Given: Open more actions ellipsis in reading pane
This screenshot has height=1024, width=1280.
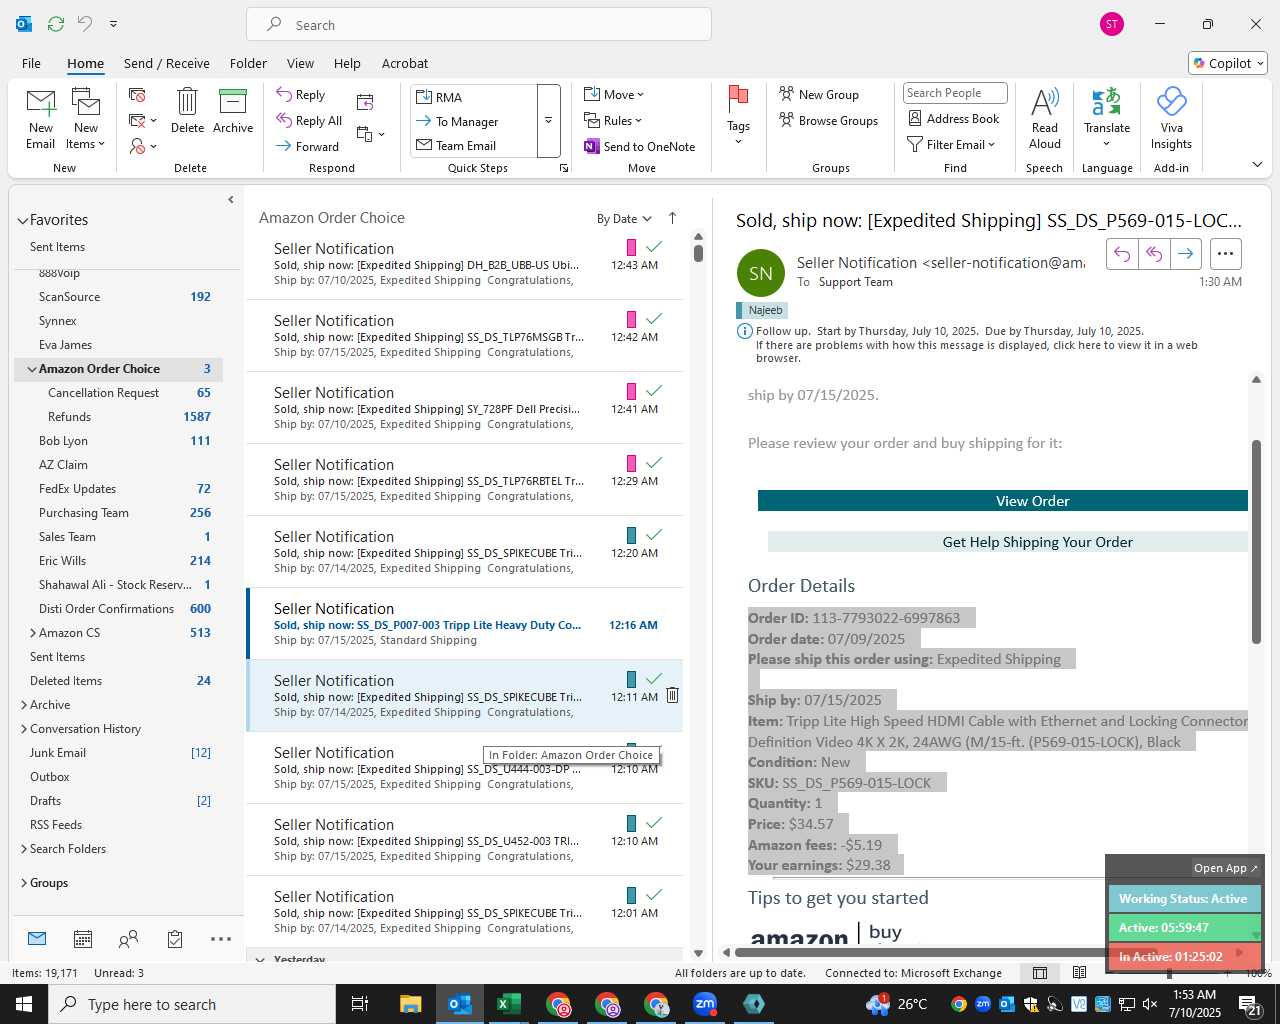Looking at the screenshot, I should click(x=1226, y=254).
